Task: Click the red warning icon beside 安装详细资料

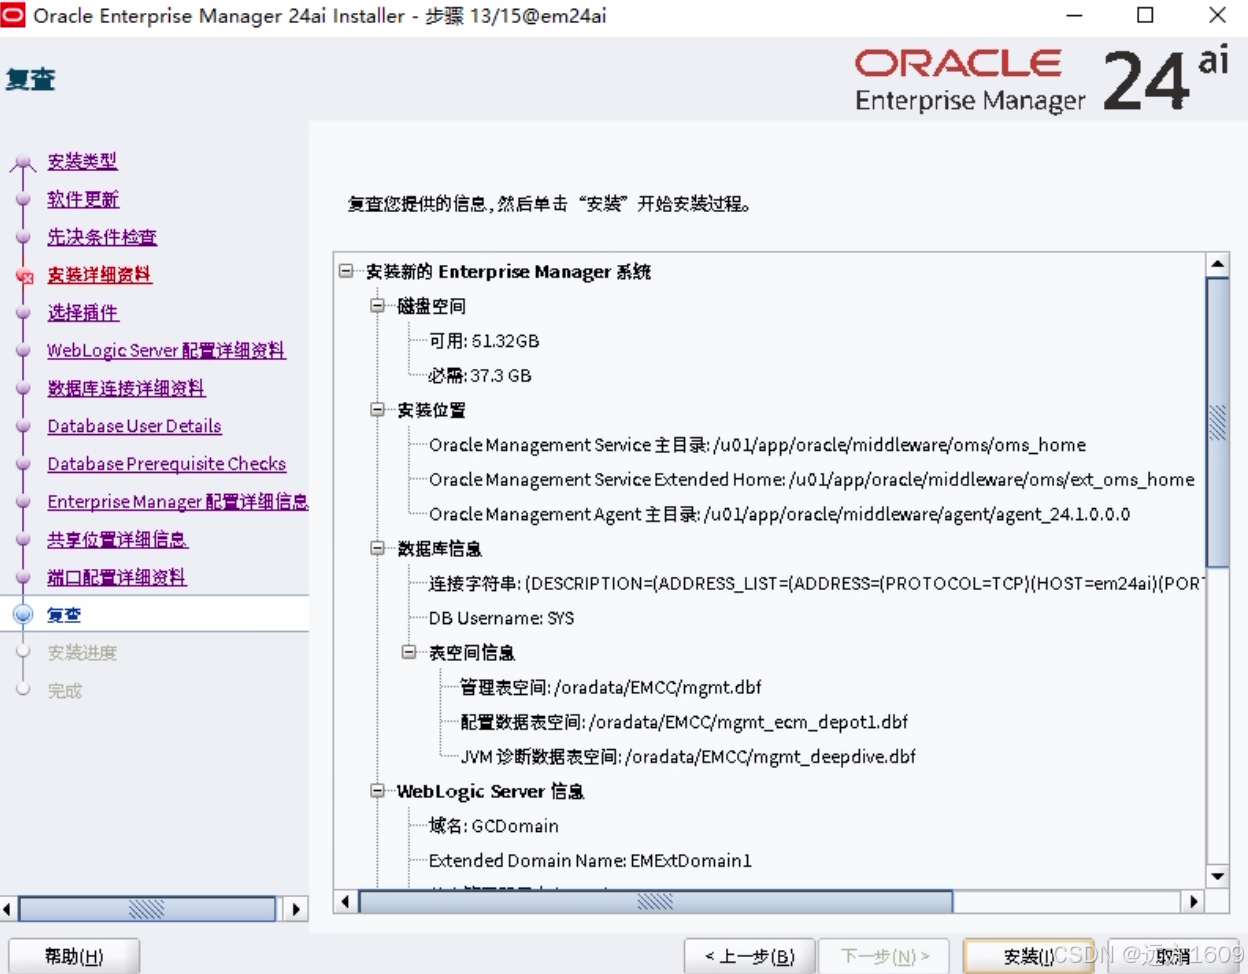Action: point(24,275)
